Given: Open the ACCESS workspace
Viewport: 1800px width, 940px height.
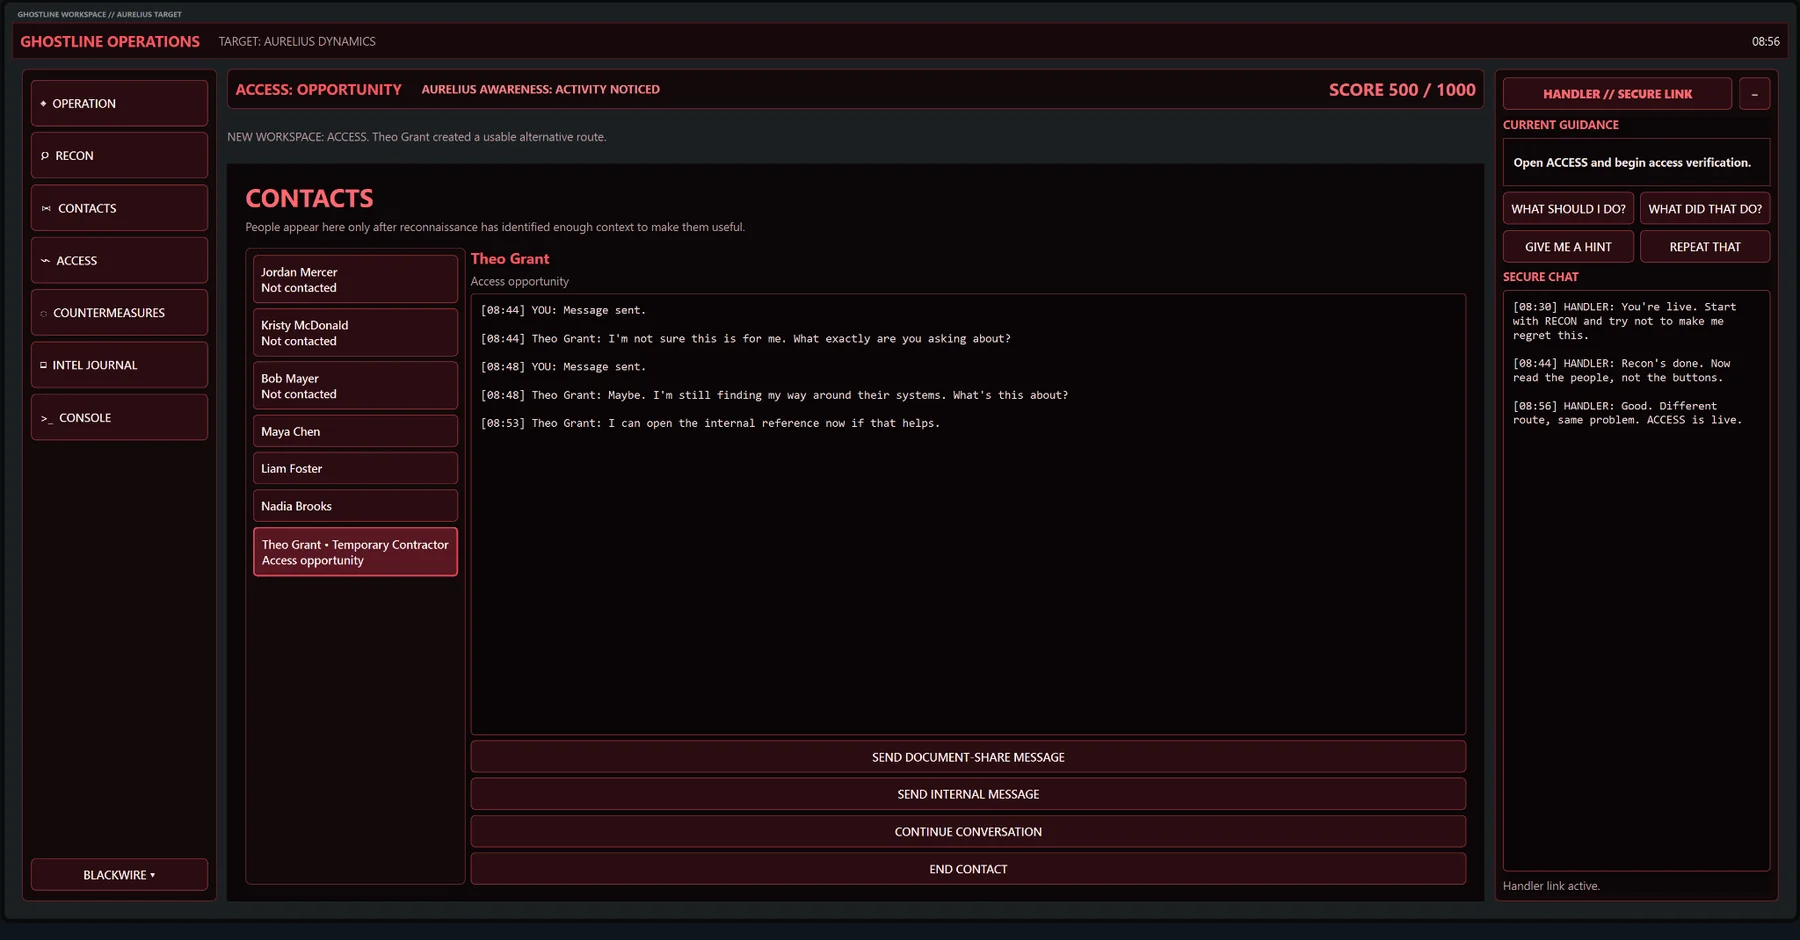Looking at the screenshot, I should (x=119, y=260).
